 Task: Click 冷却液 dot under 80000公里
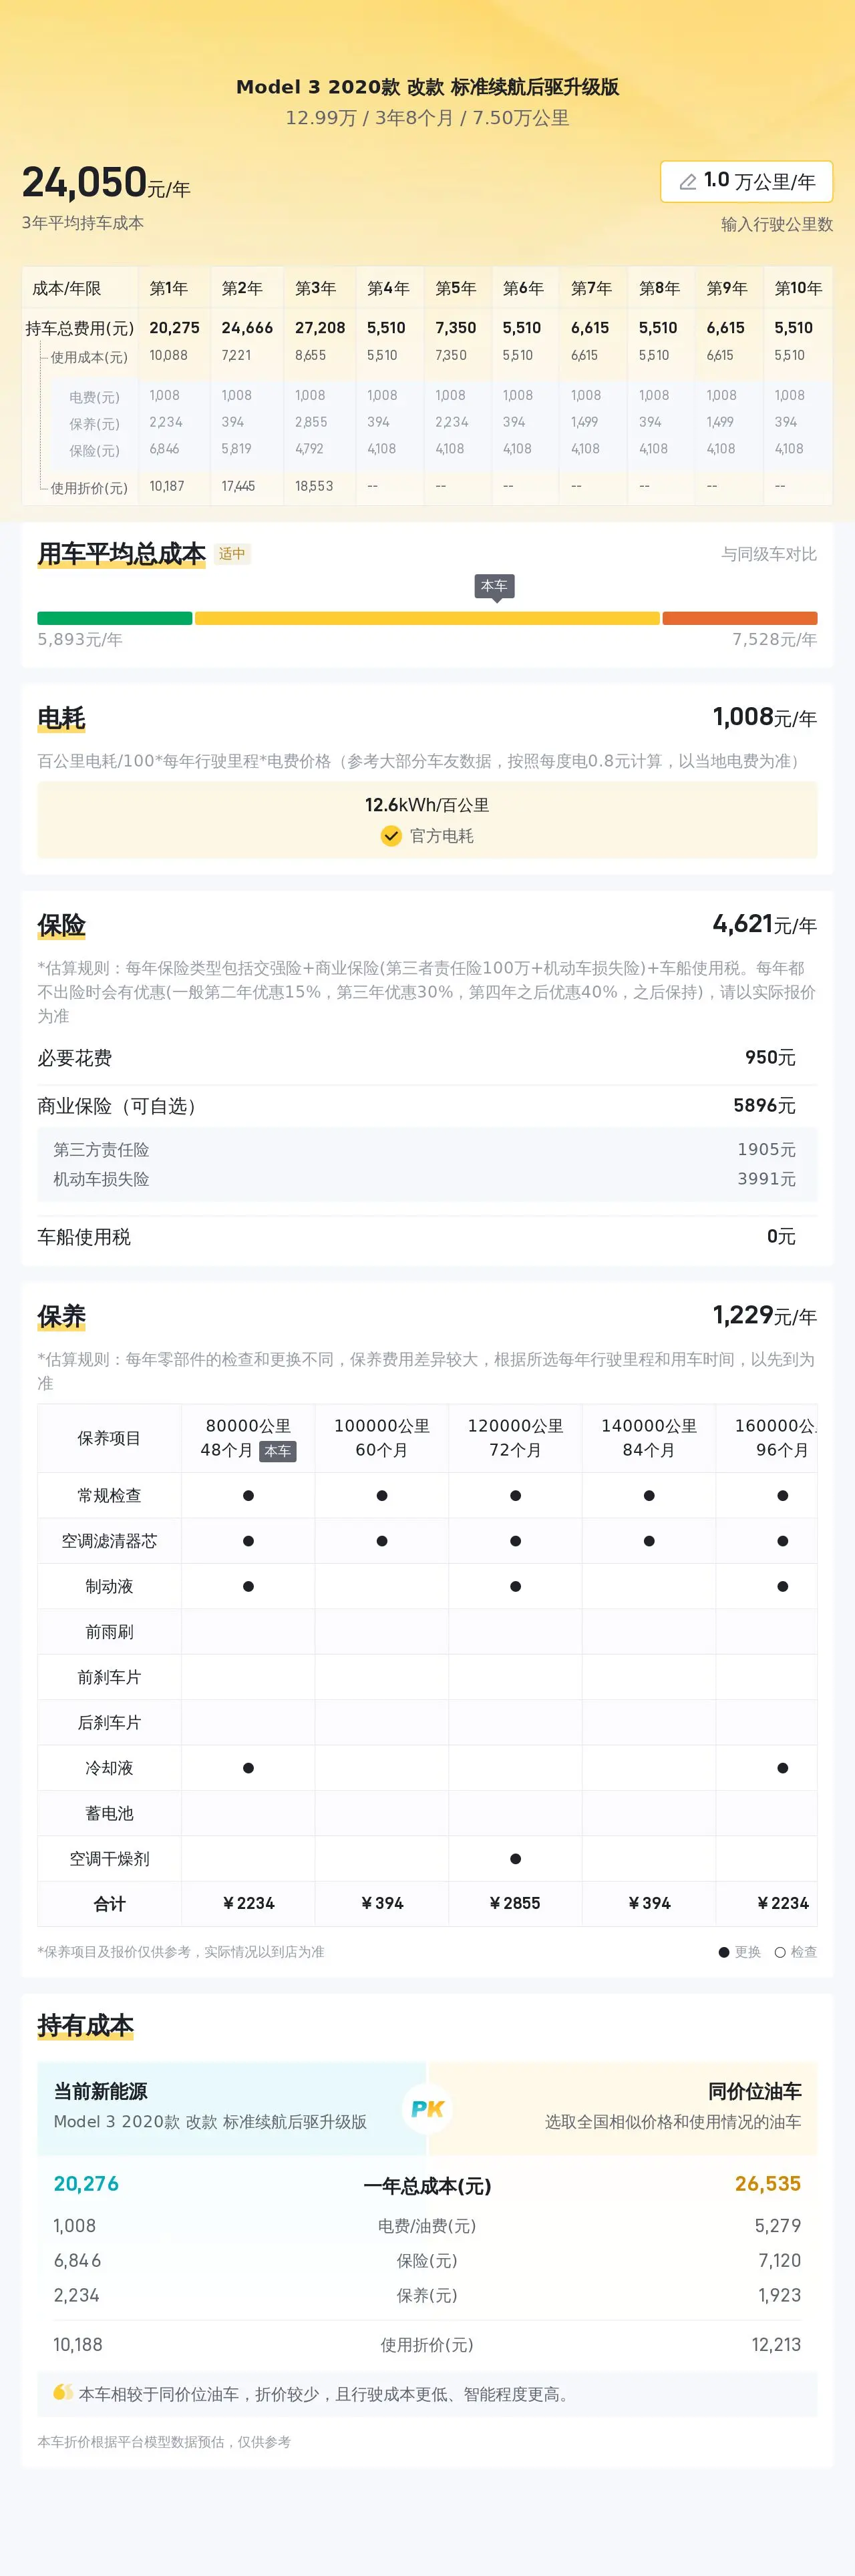coord(248,1768)
